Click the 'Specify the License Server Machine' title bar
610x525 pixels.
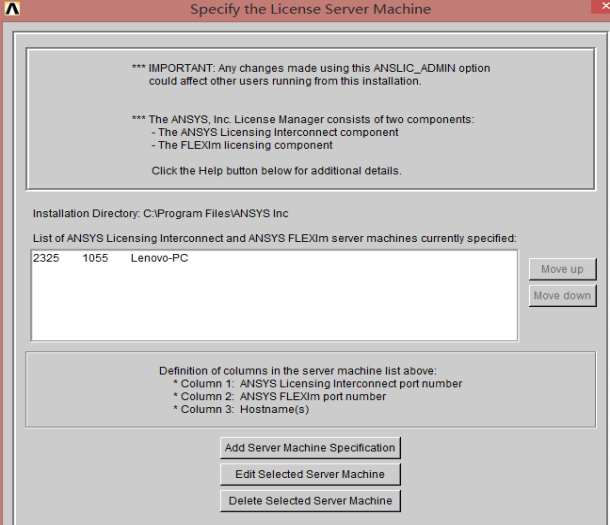click(310, 10)
